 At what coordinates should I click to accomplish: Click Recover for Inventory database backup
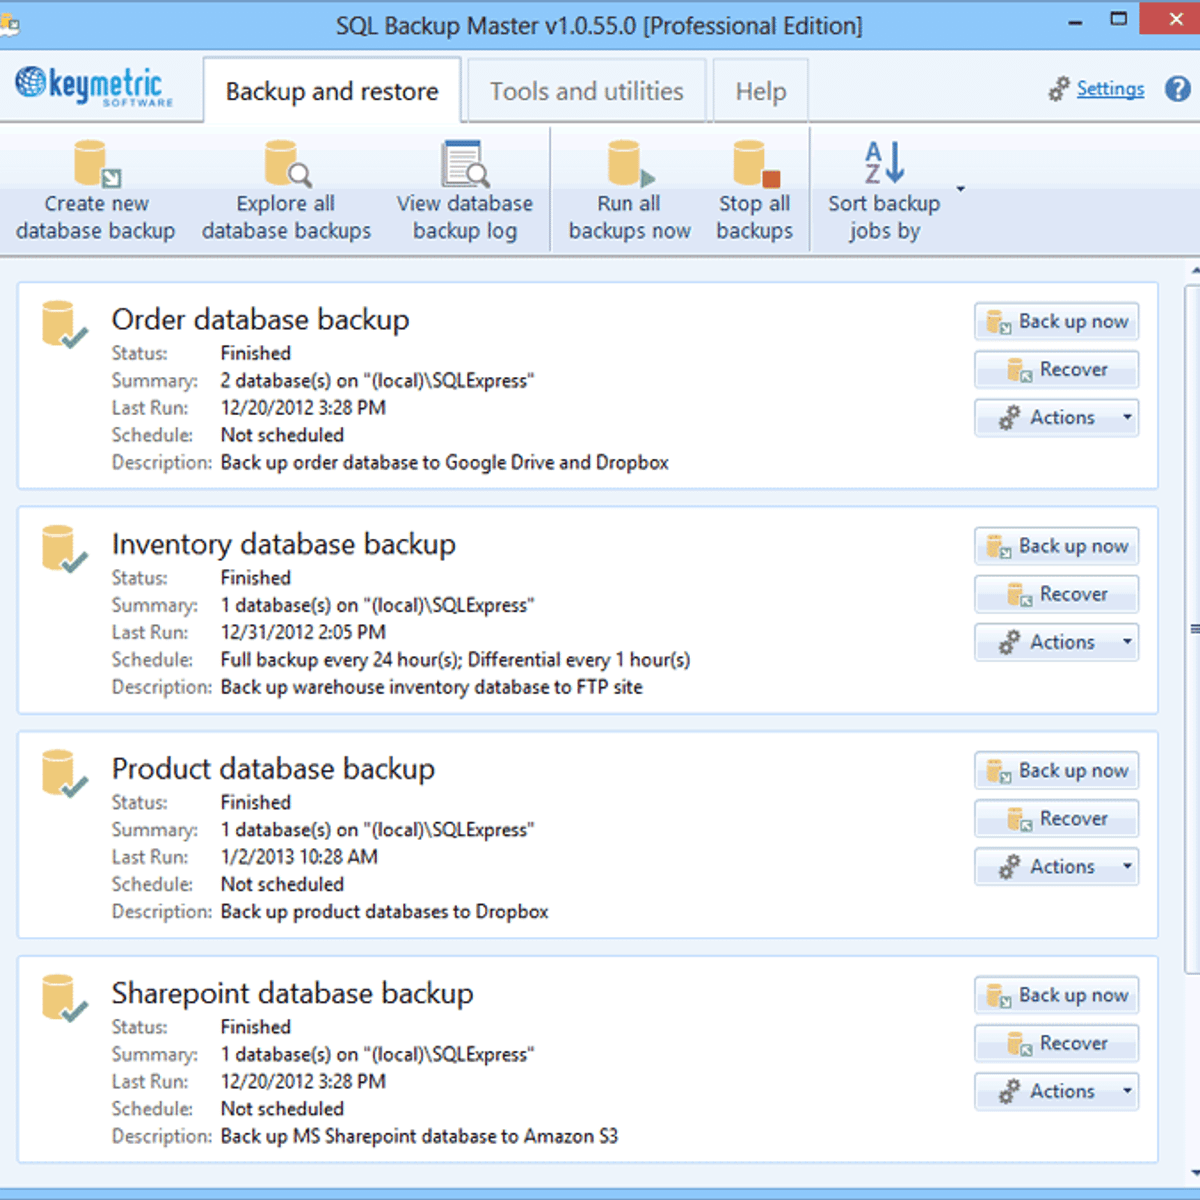point(1057,594)
